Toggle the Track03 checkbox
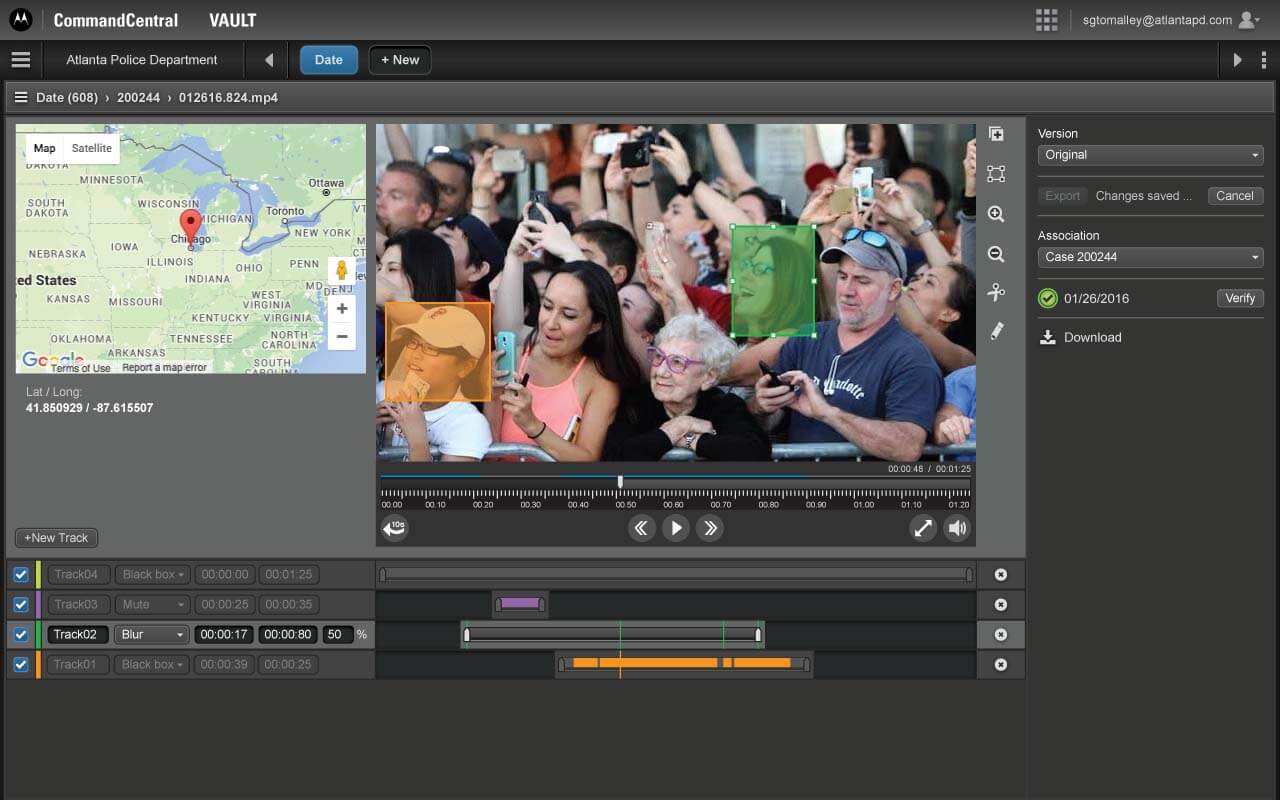This screenshot has width=1280, height=800. point(21,605)
